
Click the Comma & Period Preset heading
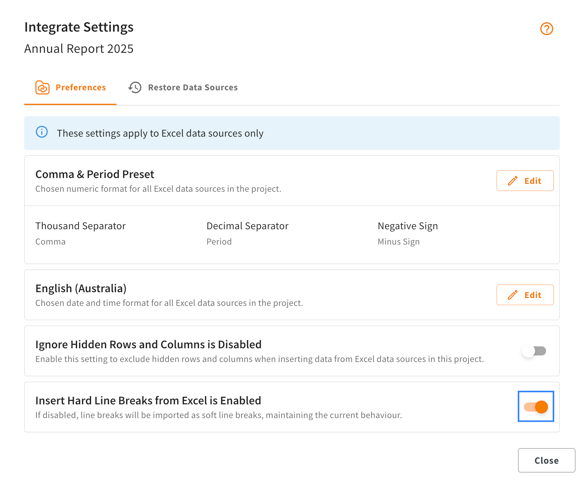(95, 174)
